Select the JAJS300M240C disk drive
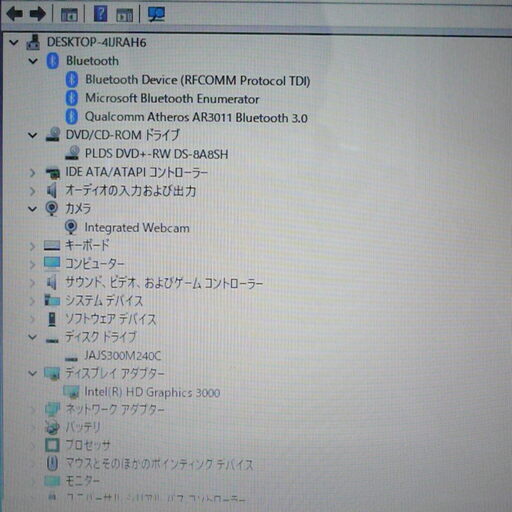This screenshot has width=512, height=512. click(122, 356)
